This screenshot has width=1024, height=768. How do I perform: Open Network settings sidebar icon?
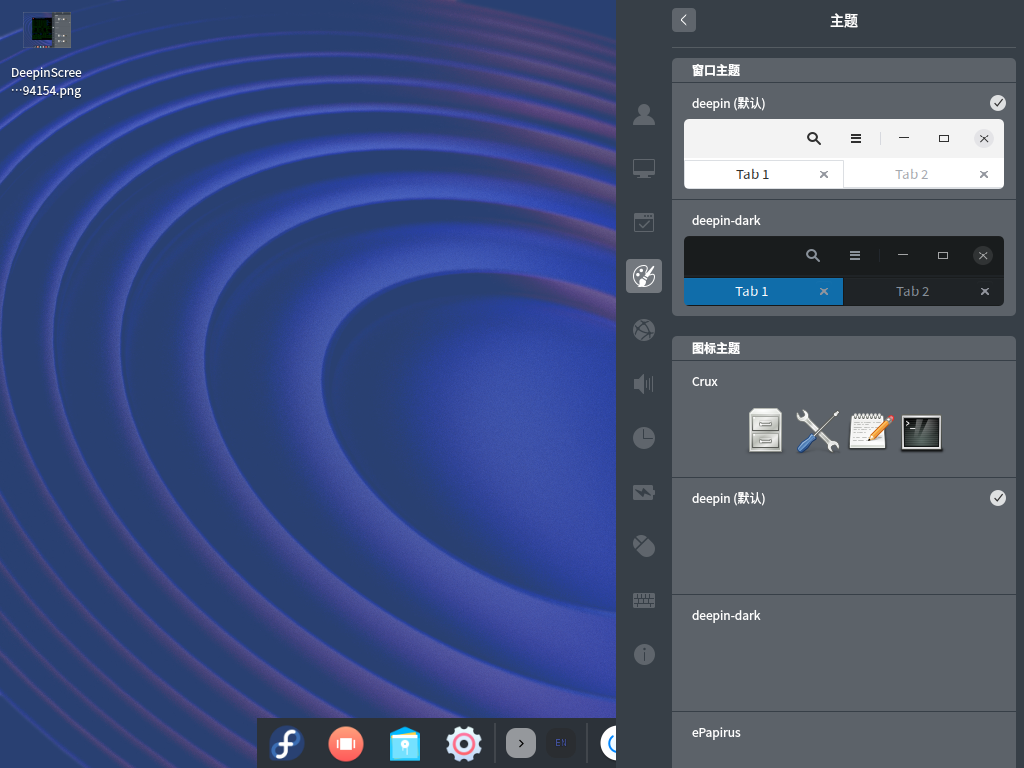(644, 330)
